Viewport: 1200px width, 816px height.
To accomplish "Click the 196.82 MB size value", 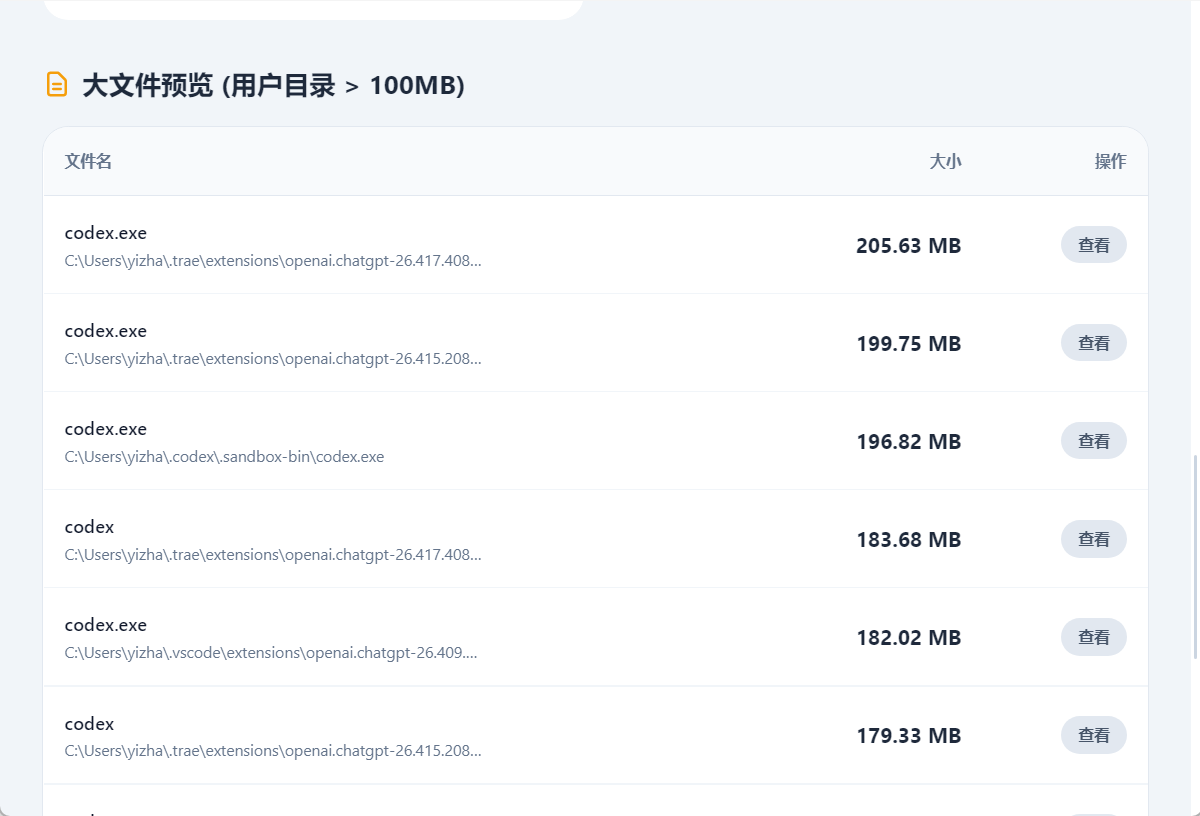I will tap(908, 442).
